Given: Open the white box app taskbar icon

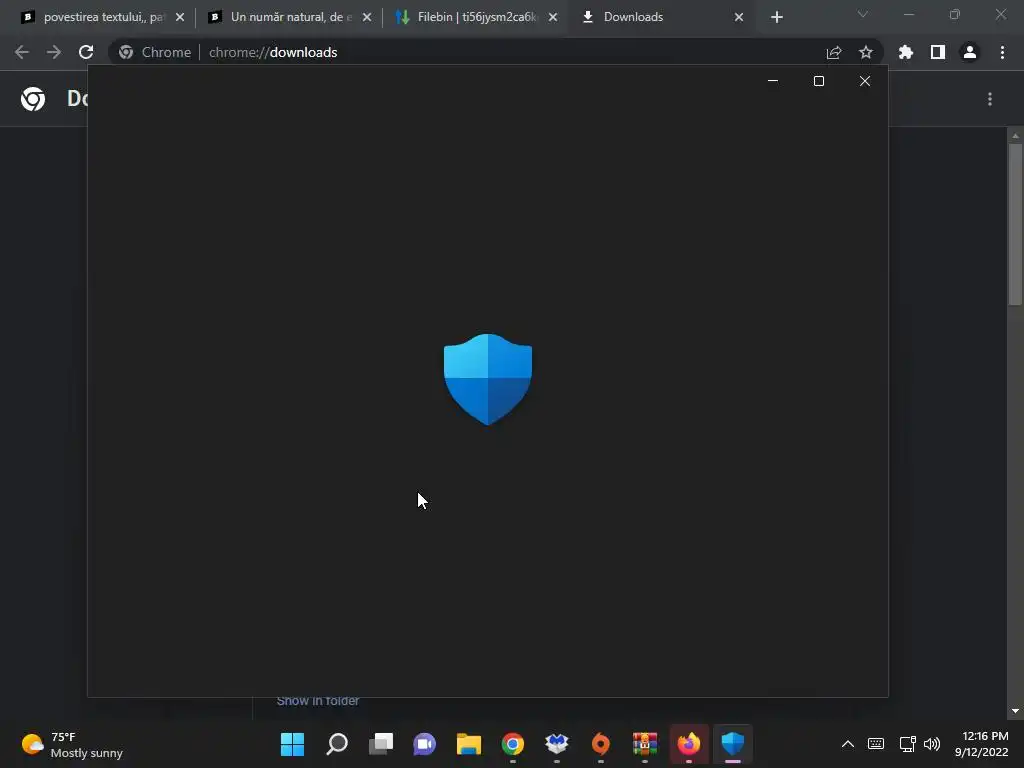Looking at the screenshot, I should point(557,744).
